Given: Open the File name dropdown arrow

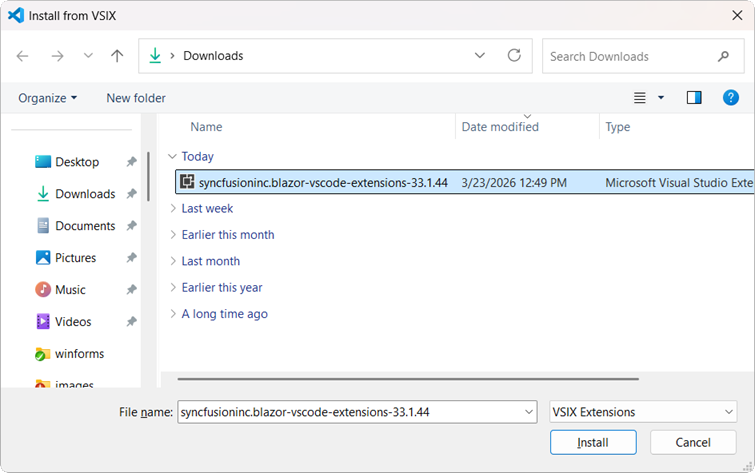Looking at the screenshot, I should (529, 412).
